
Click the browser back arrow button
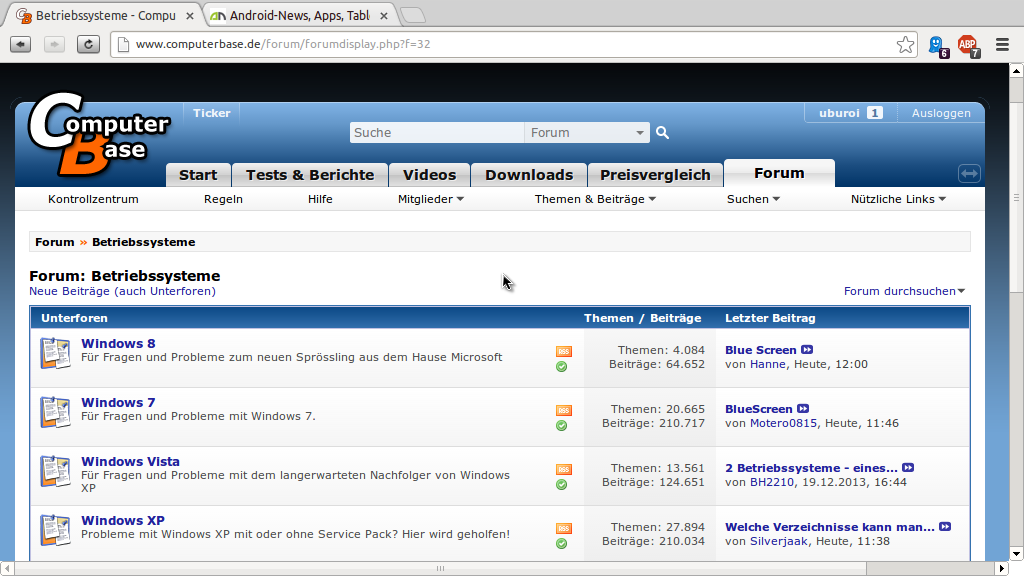pos(21,44)
